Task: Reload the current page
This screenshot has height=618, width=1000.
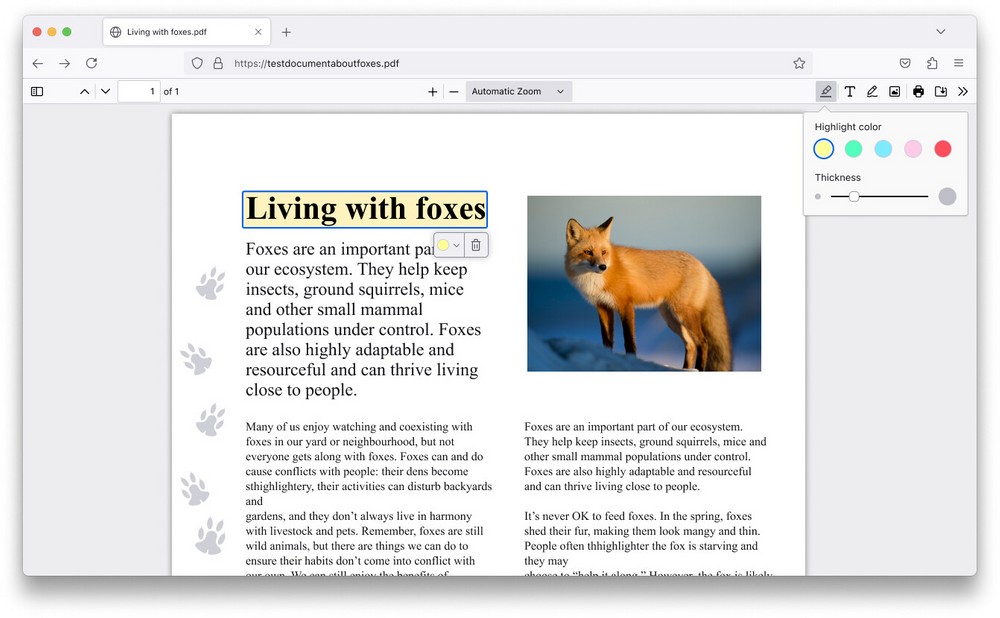Action: [91, 63]
